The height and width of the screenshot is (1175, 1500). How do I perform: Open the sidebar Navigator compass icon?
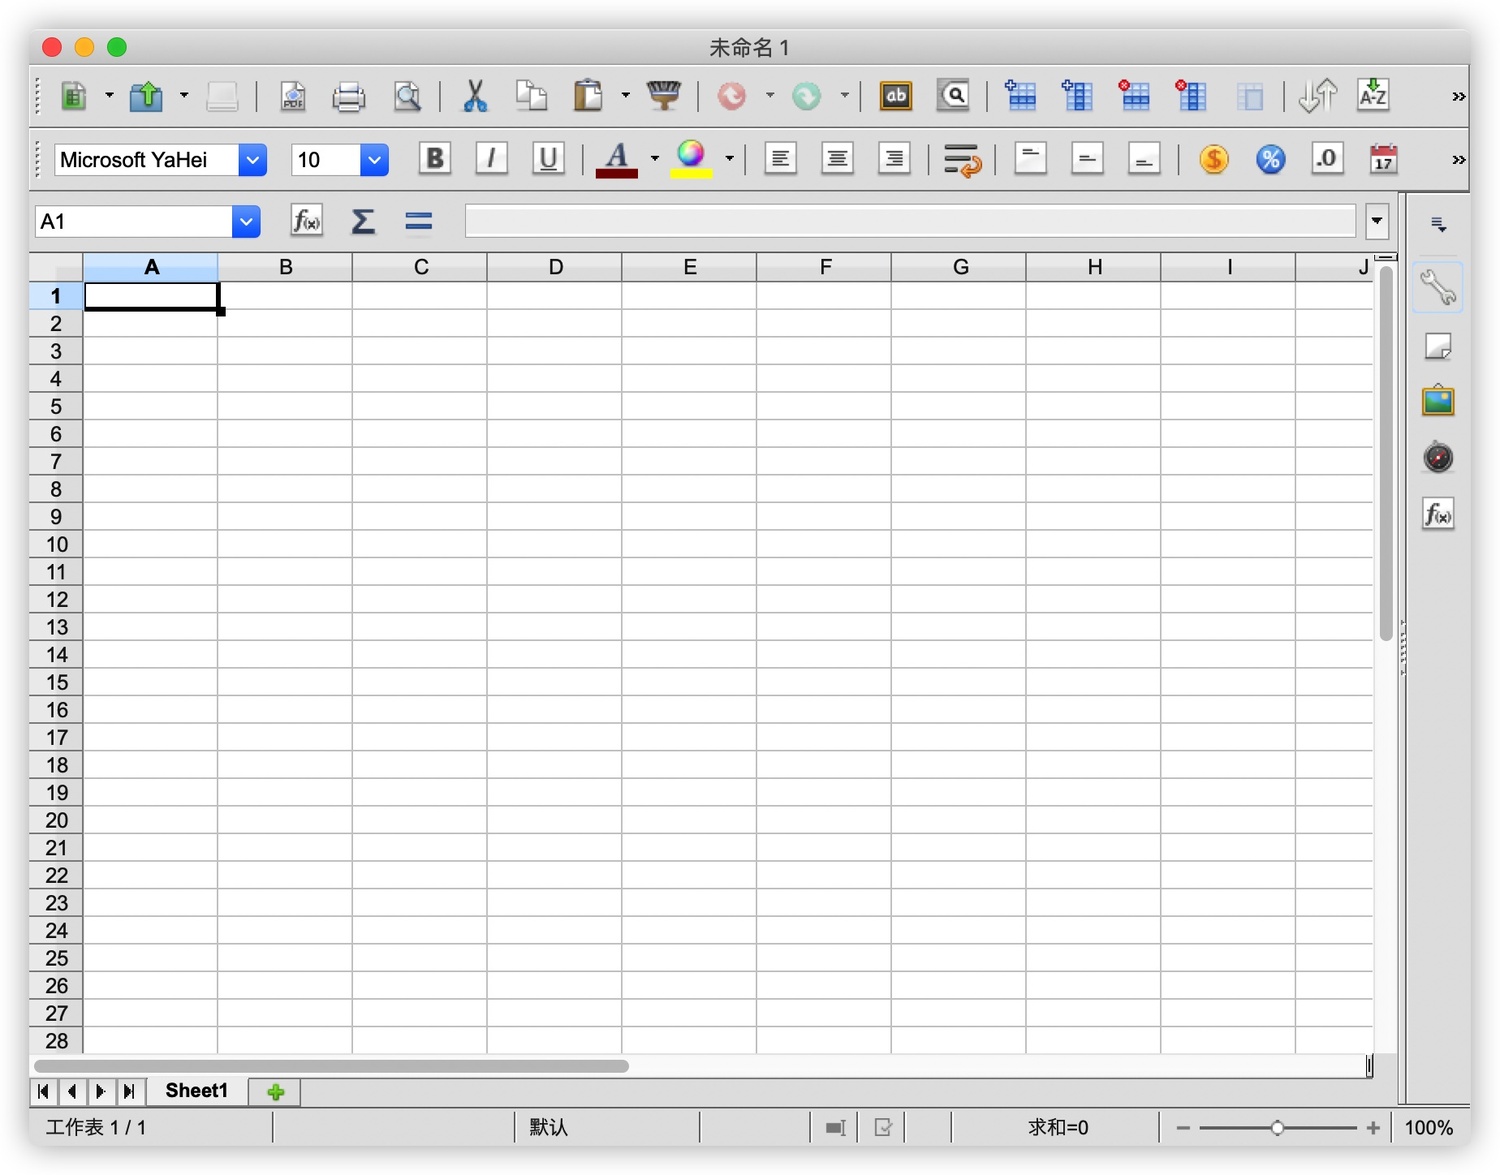(1437, 458)
